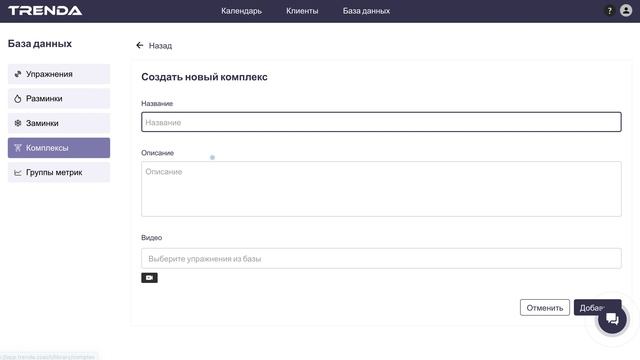Image resolution: width=640 pixels, height=360 pixels.
Task: Select Заминки in the sidebar
Action: click(59, 123)
